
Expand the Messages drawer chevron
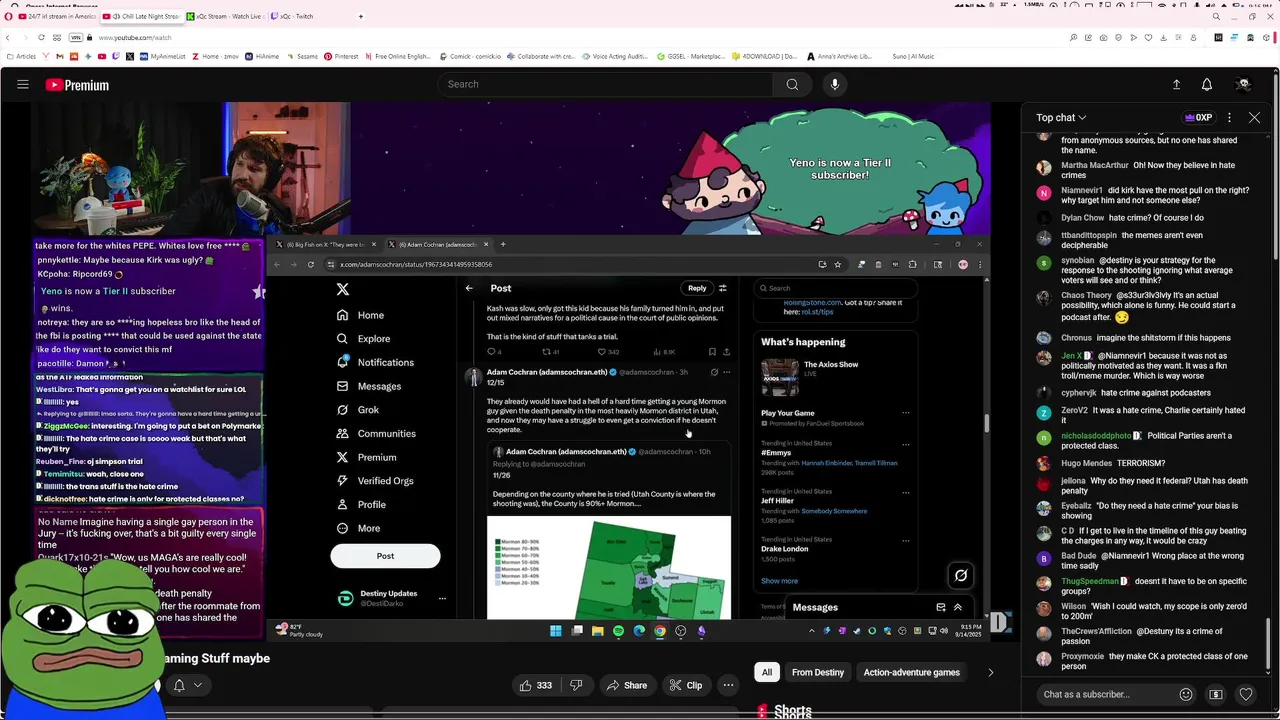[x=957, y=607]
